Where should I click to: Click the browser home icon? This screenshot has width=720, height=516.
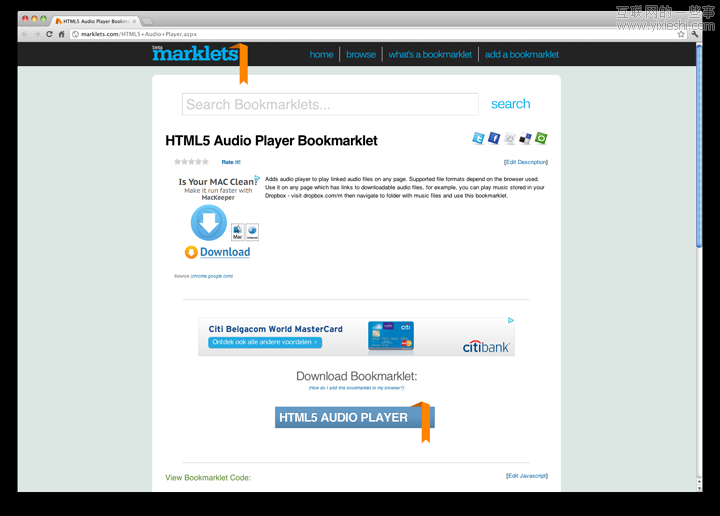point(62,34)
